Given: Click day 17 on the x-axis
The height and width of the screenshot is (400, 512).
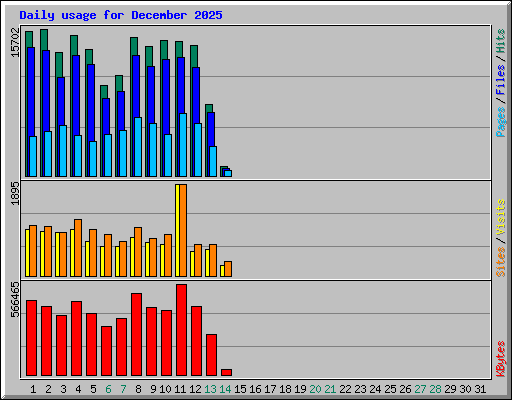Looking at the screenshot, I should (270, 389).
